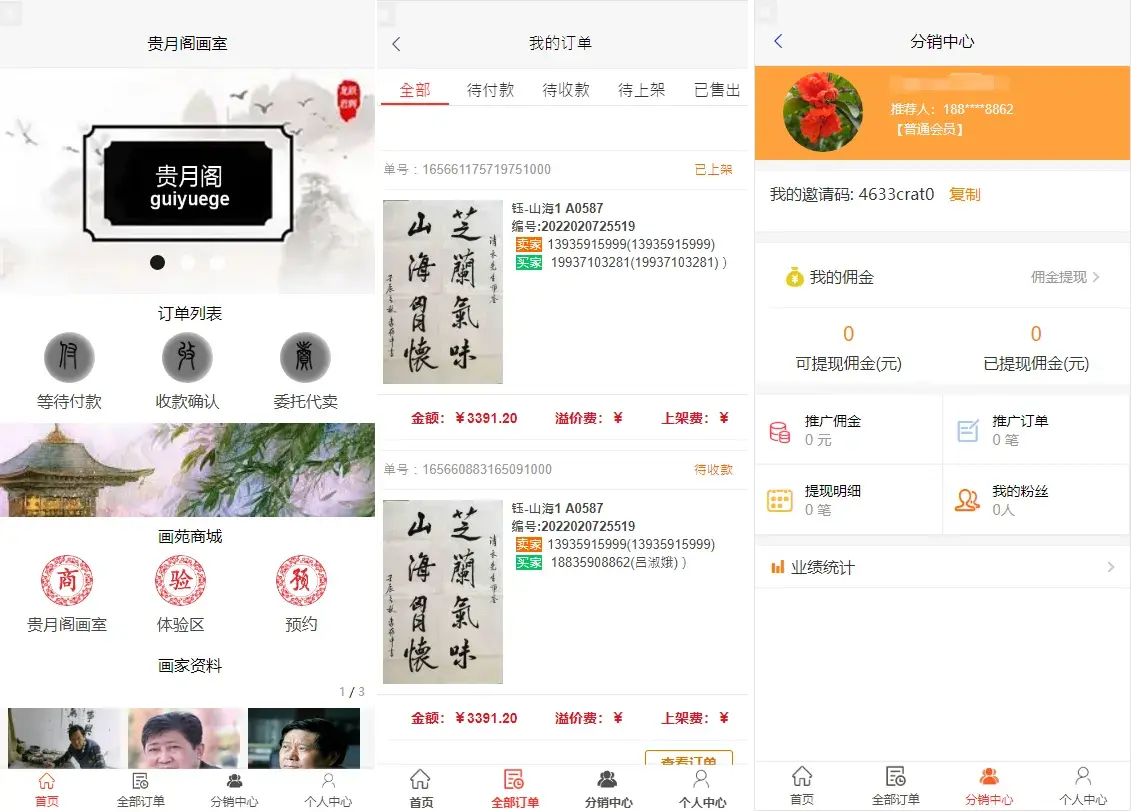Tap the 画苑商城 section heading
Viewport: 1131px width, 812px height.
190,537
